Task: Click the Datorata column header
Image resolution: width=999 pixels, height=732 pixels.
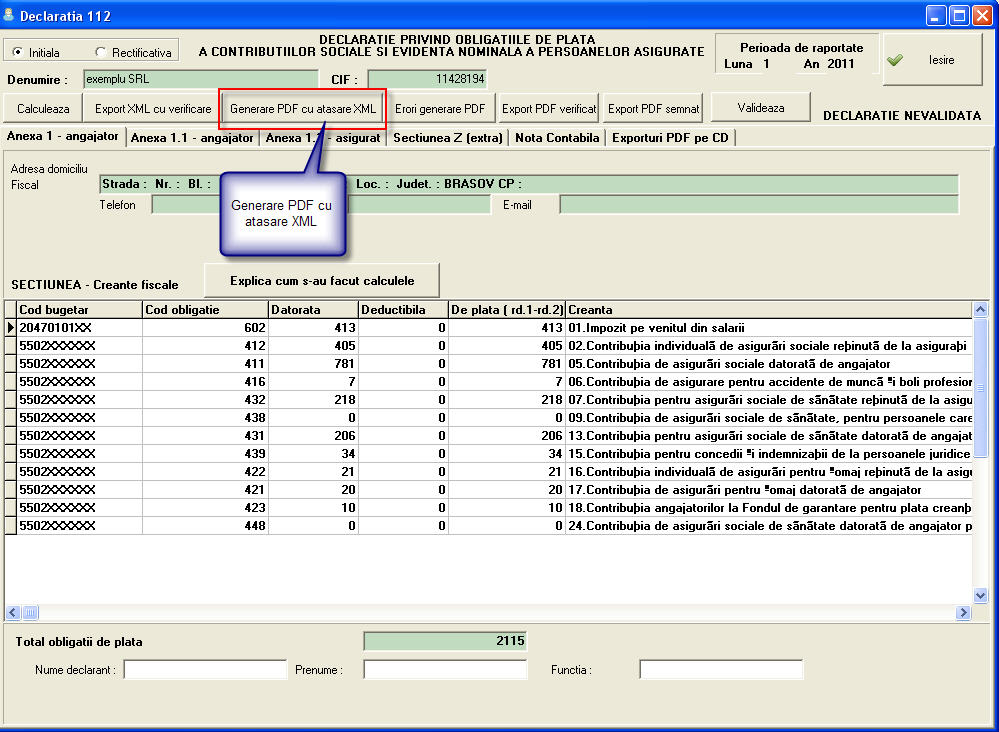Action: [x=313, y=310]
